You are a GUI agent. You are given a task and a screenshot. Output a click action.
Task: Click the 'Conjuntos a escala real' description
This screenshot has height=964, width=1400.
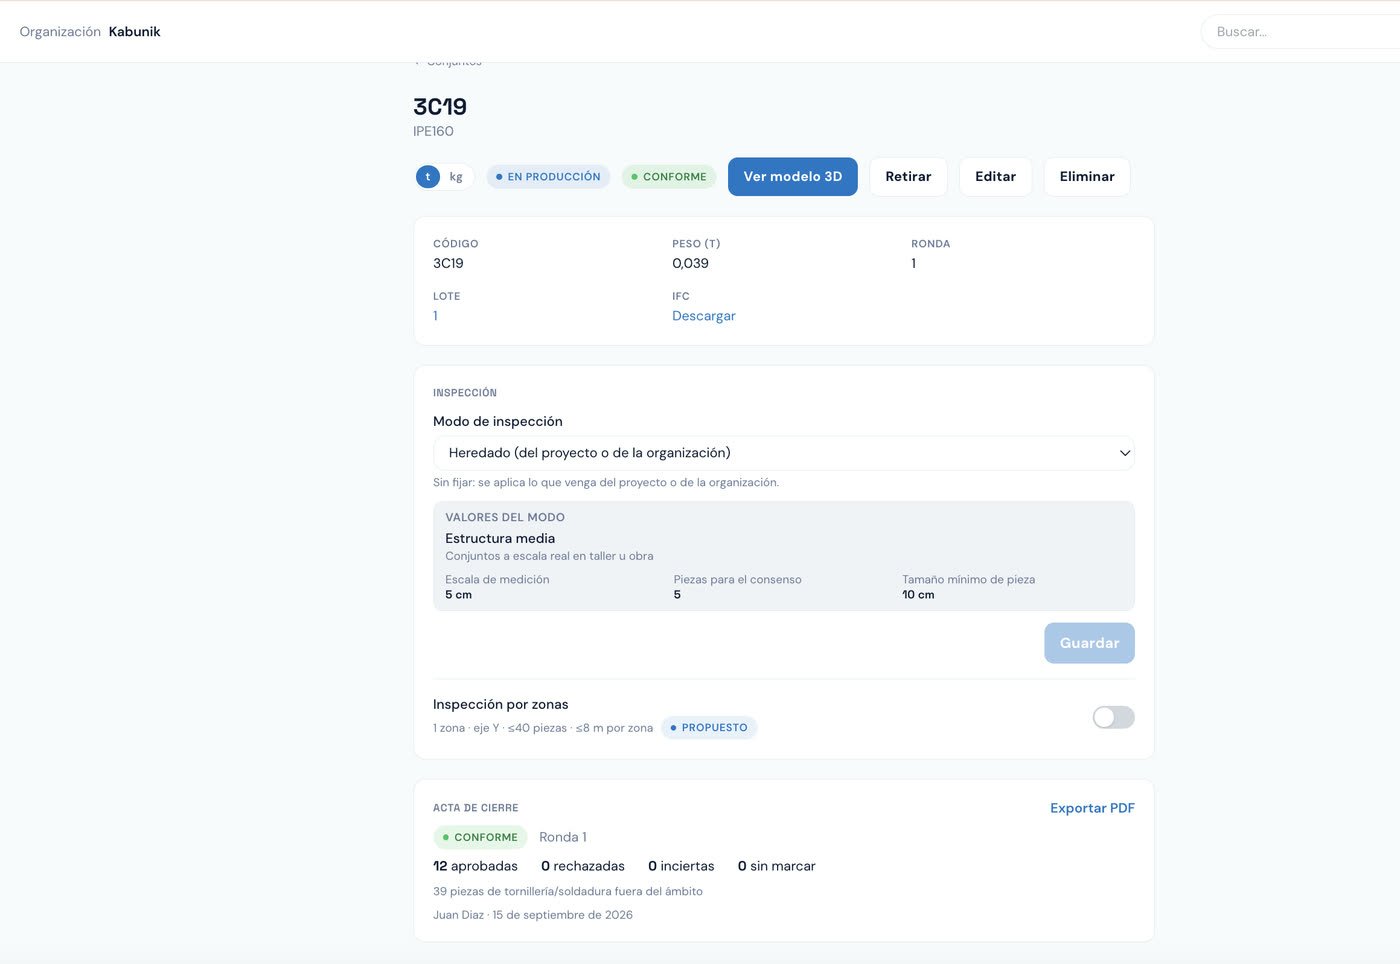click(x=549, y=556)
